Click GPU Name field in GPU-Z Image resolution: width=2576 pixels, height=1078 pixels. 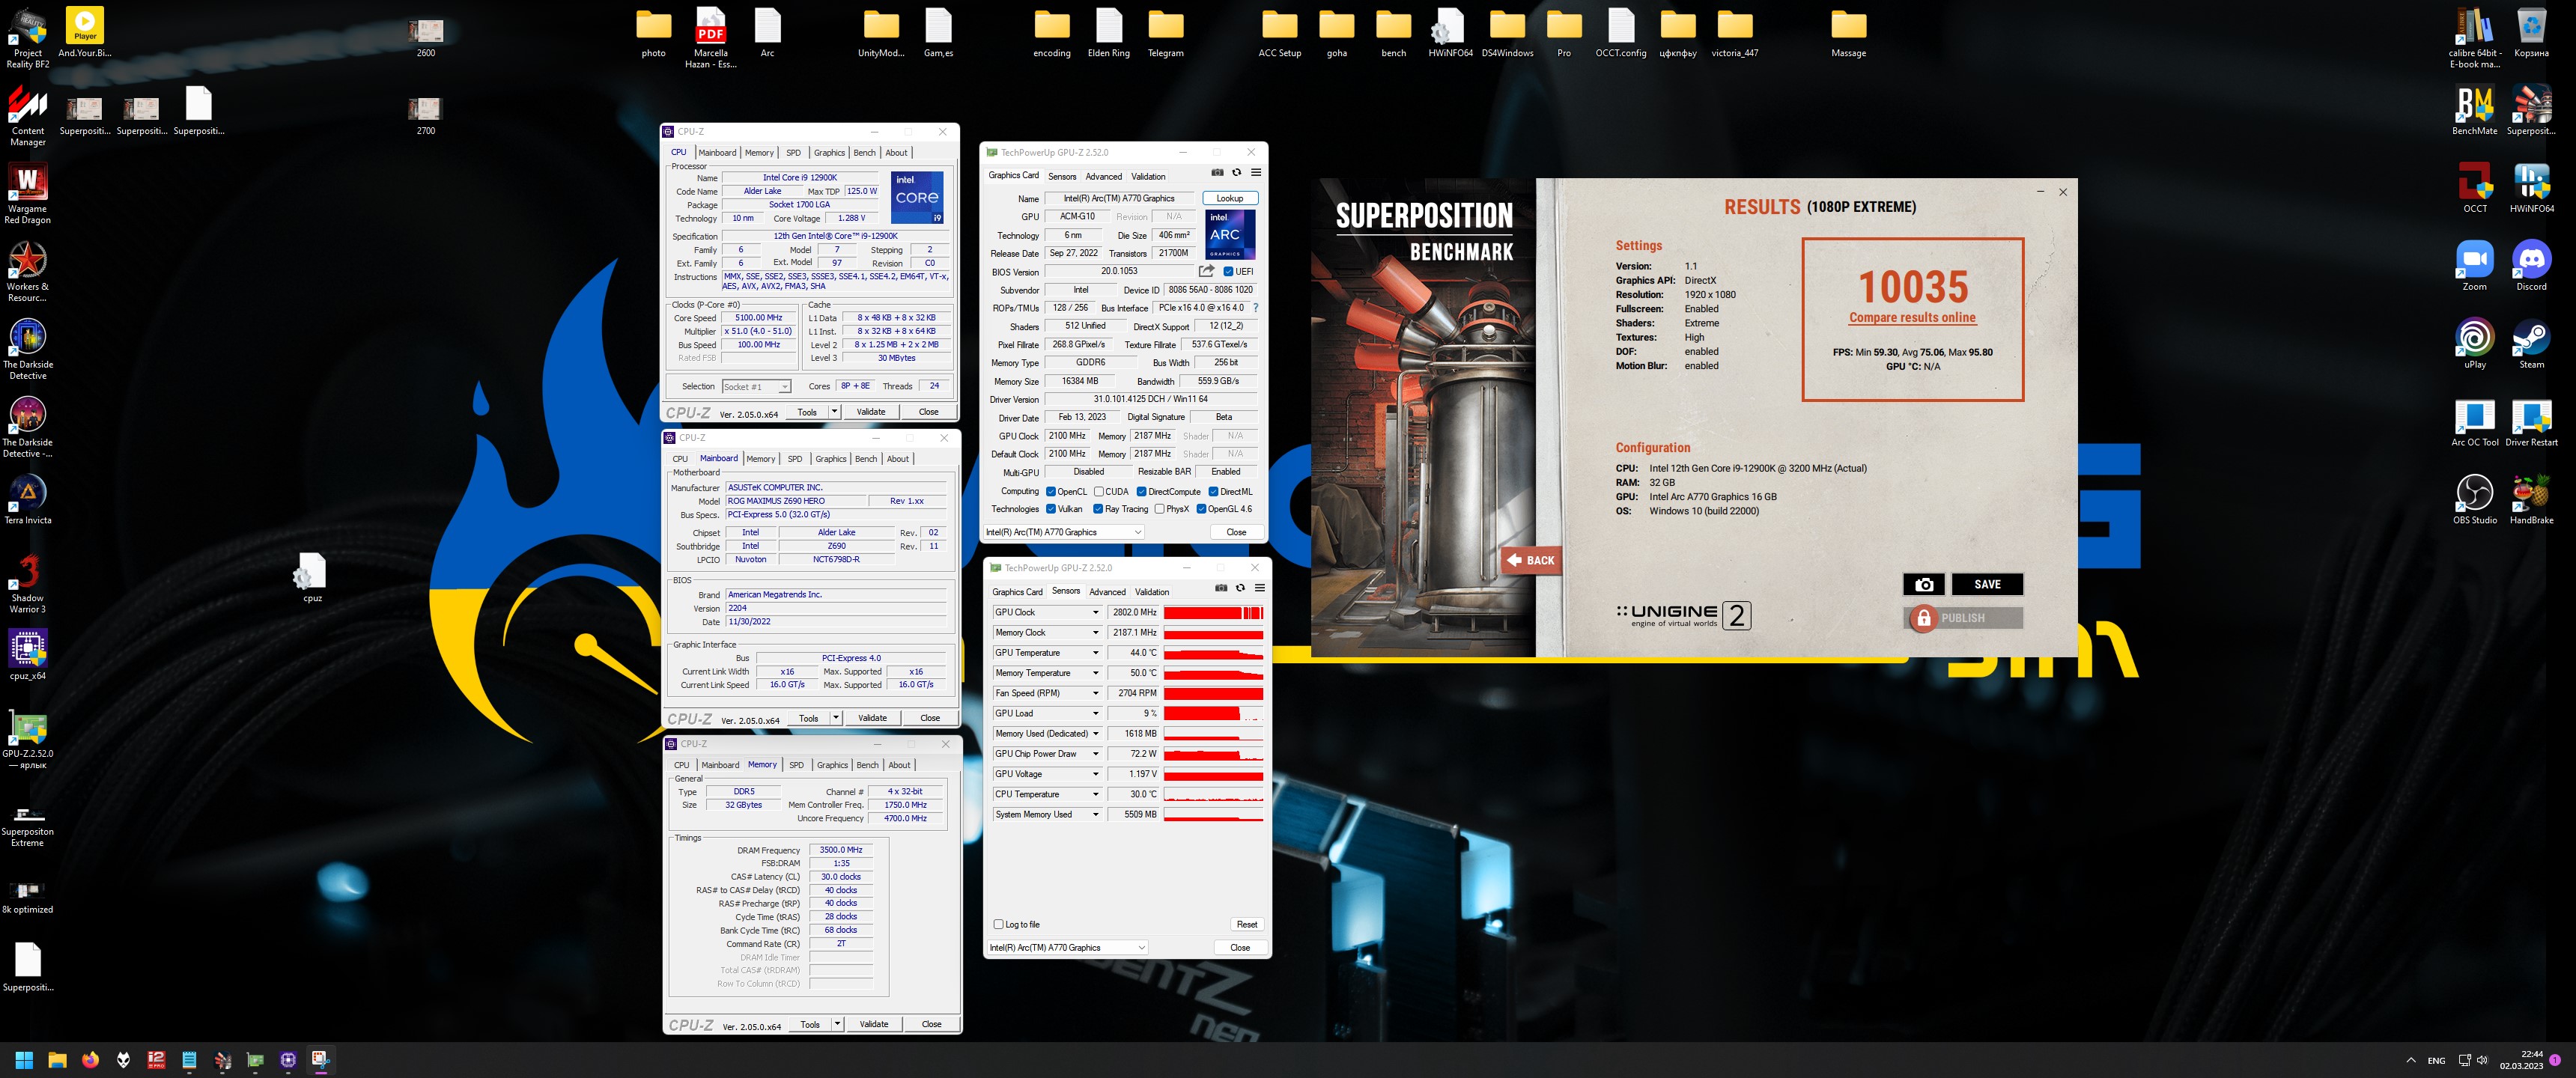point(1119,198)
